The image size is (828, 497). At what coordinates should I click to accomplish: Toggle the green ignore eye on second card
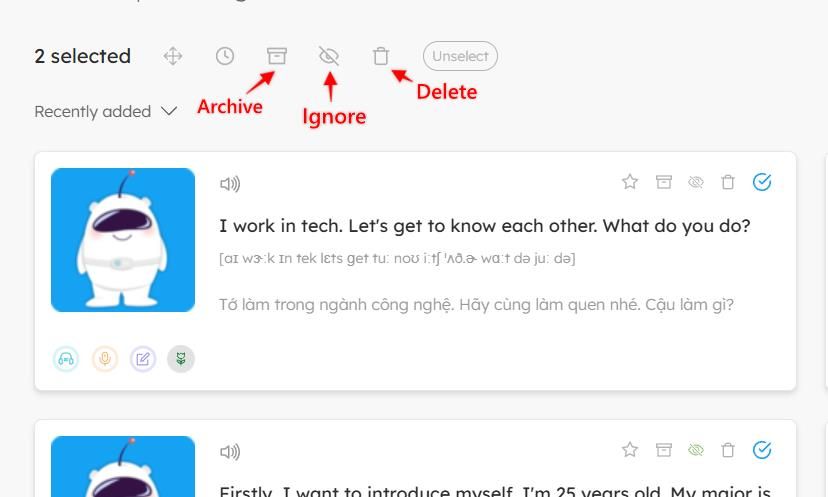[x=696, y=450]
